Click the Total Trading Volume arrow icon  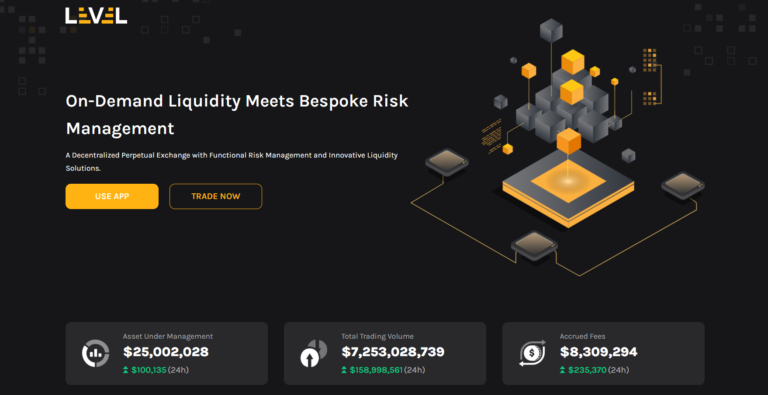coord(313,353)
